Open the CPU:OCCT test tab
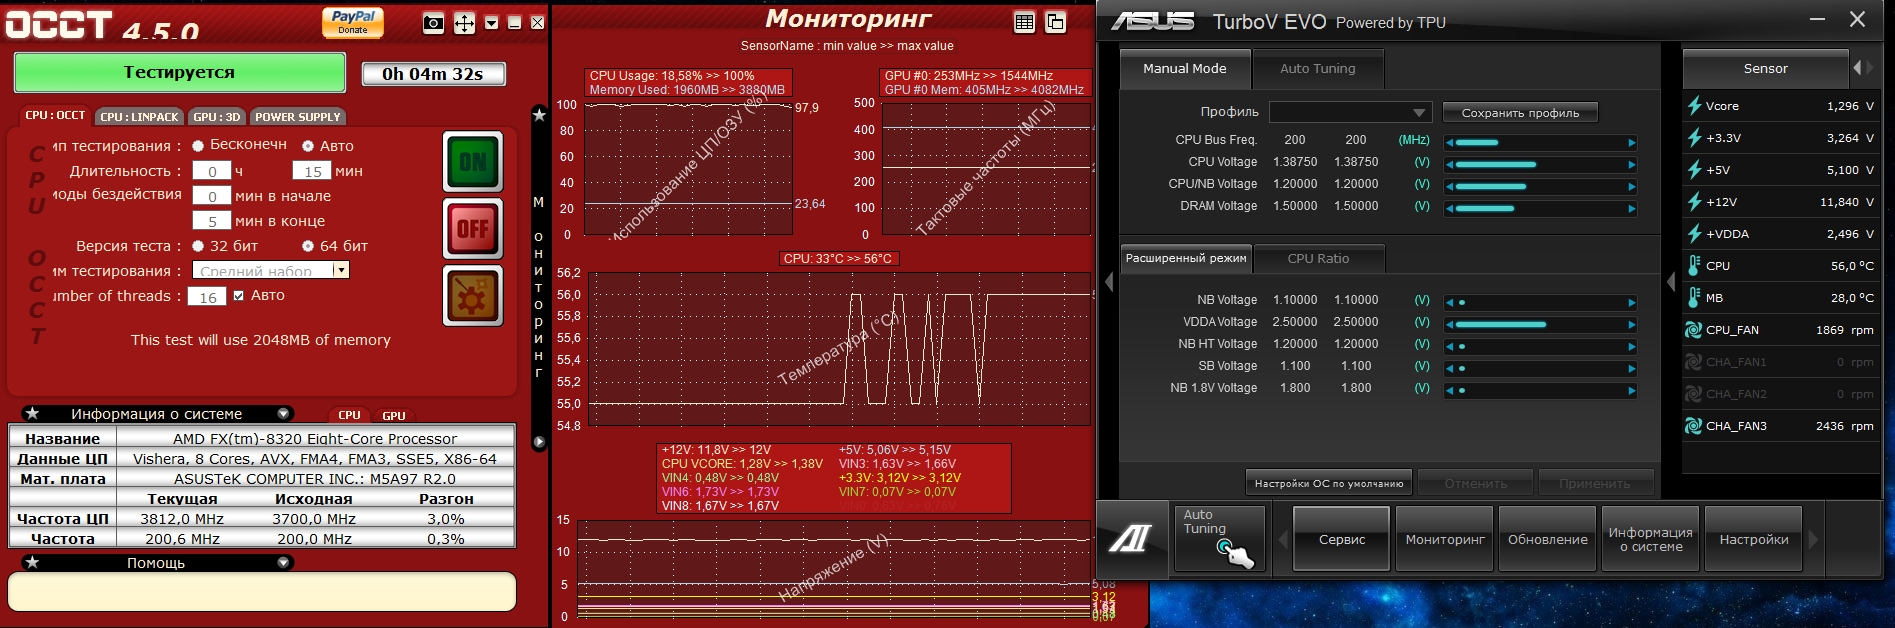1895x628 pixels. click(x=55, y=116)
